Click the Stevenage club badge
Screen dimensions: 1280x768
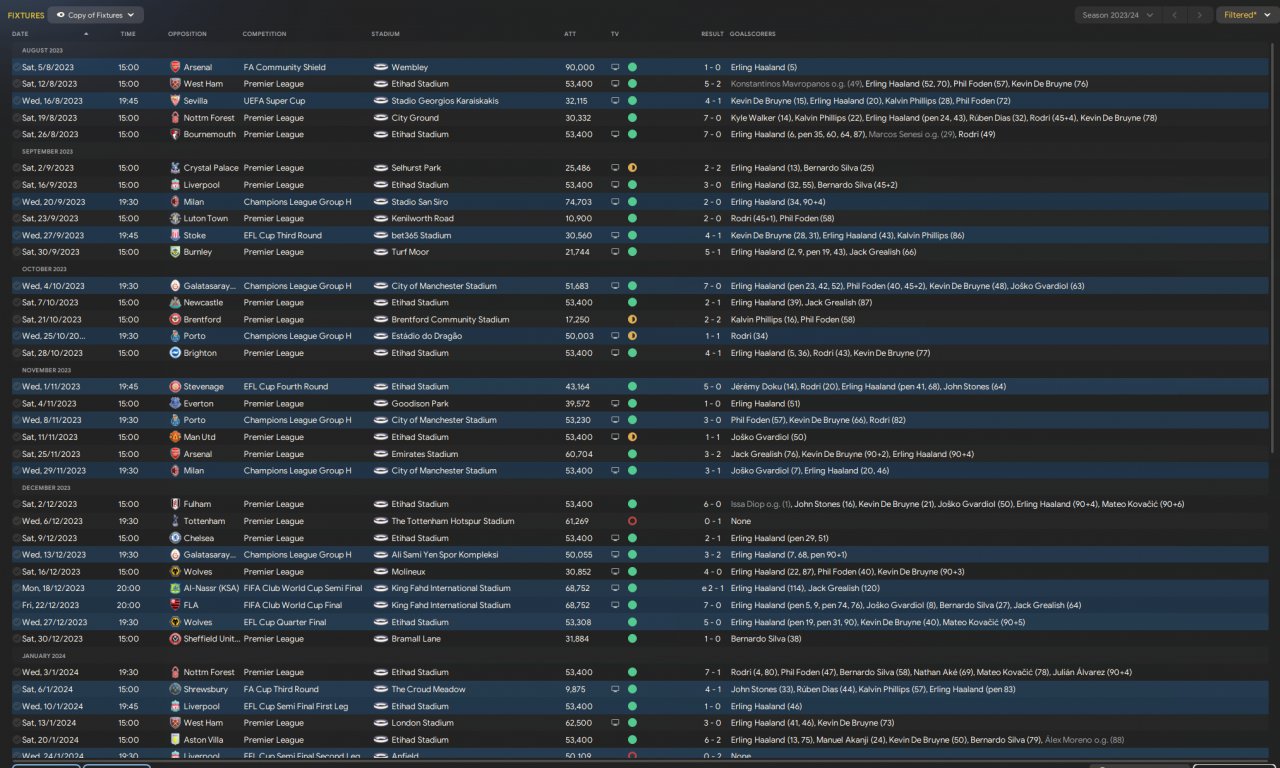pos(175,386)
